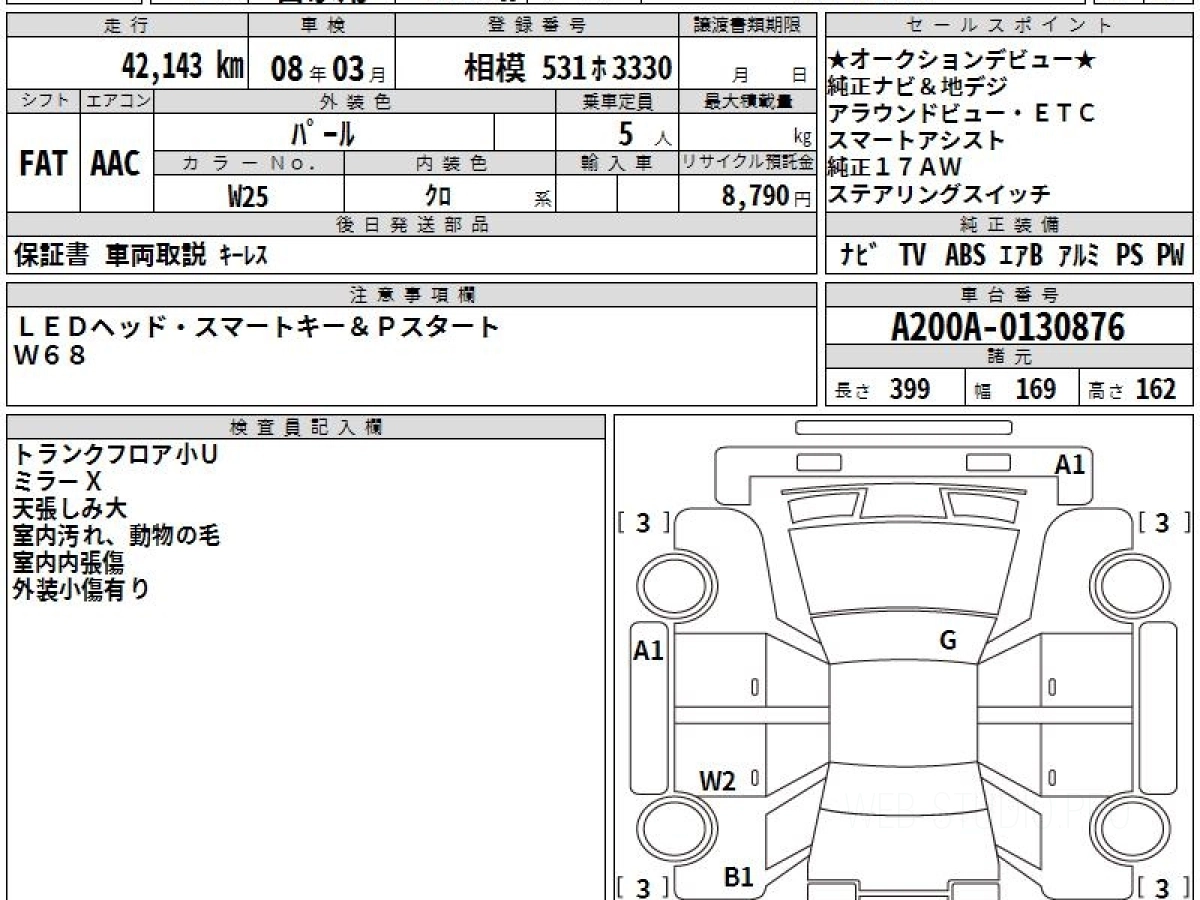Click the PS equipment entry
Image resolution: width=1200 pixels, height=900 pixels.
coord(1129,256)
